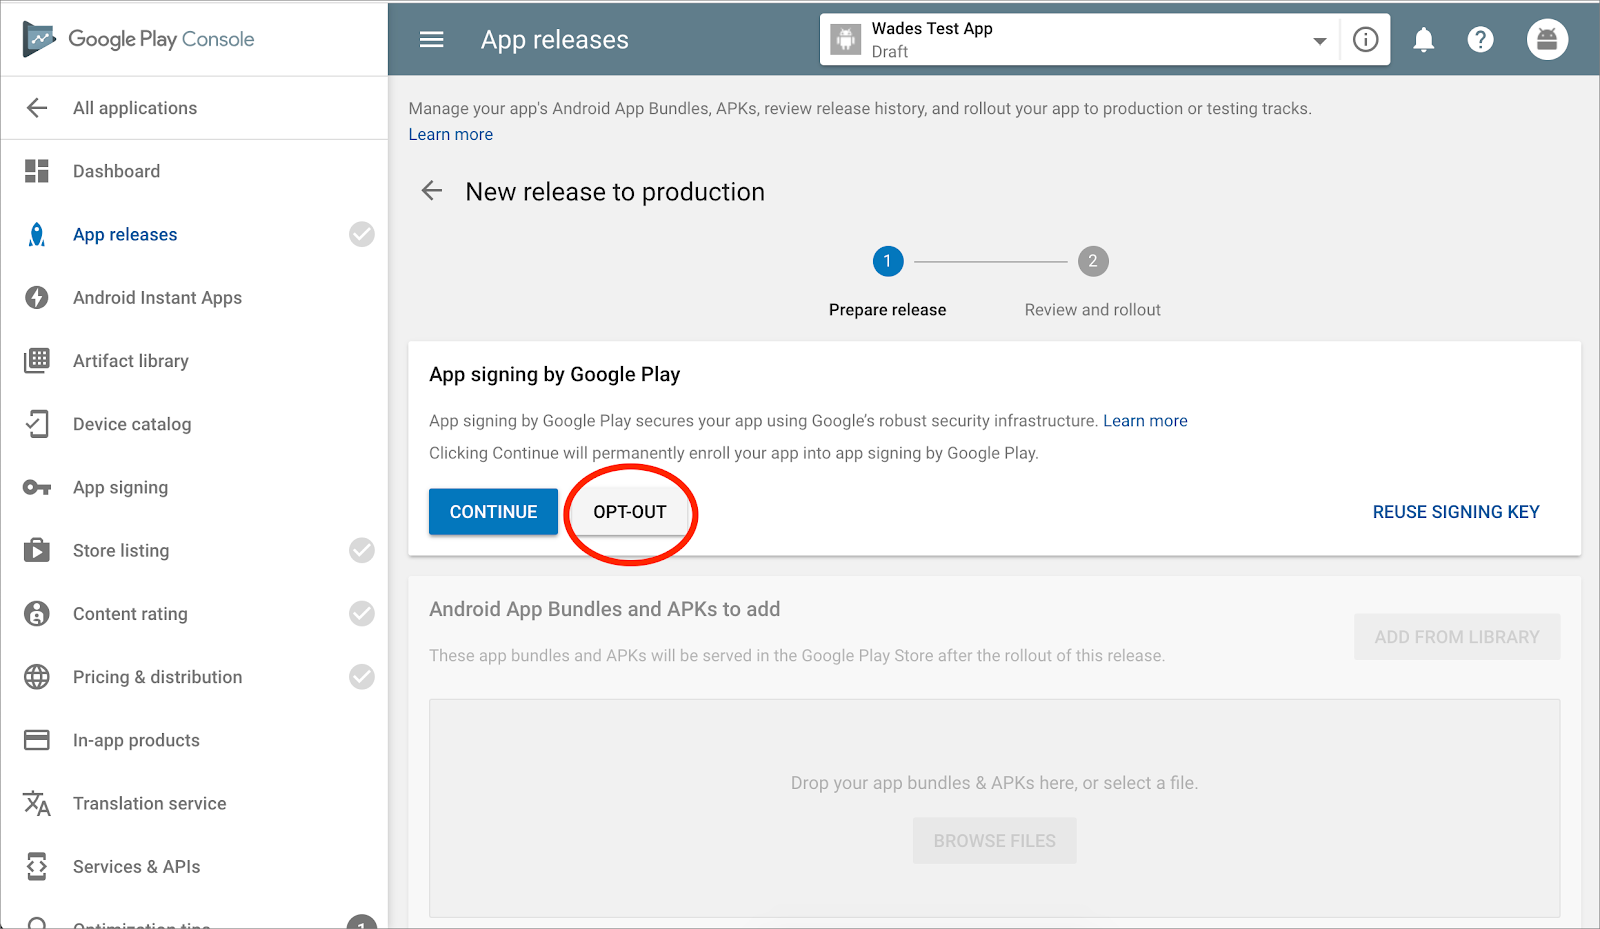Viewport: 1600px width, 929px height.
Task: Click the OPT-OUT button
Action: pos(630,511)
